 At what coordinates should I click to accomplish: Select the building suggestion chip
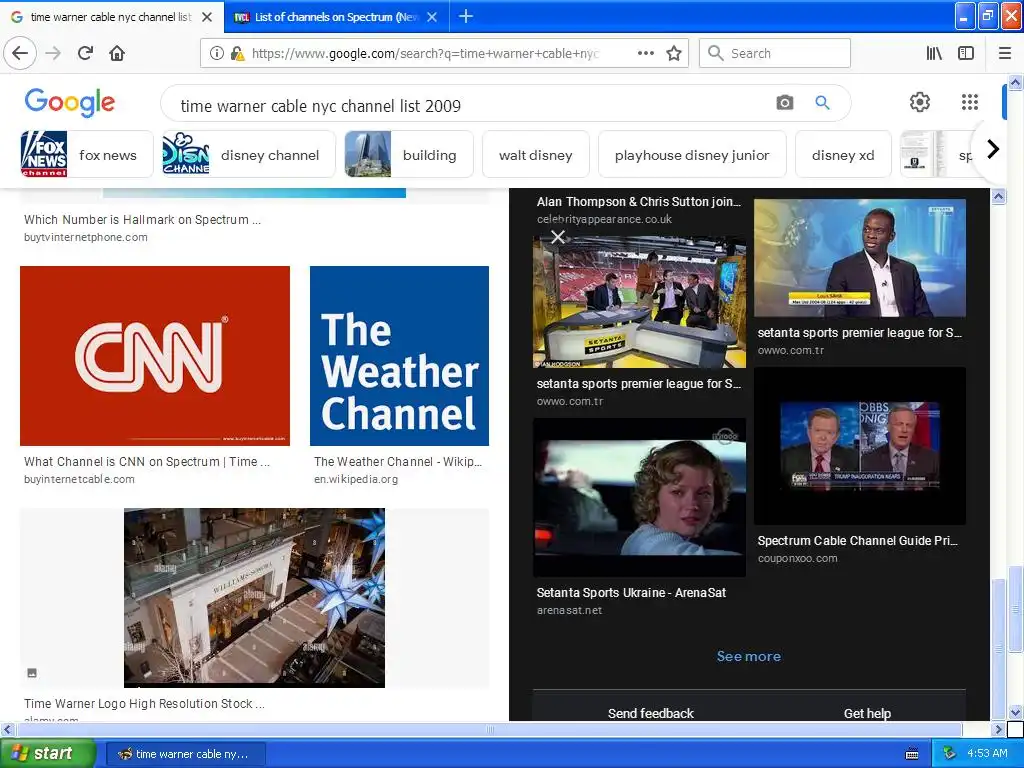[x=409, y=155]
